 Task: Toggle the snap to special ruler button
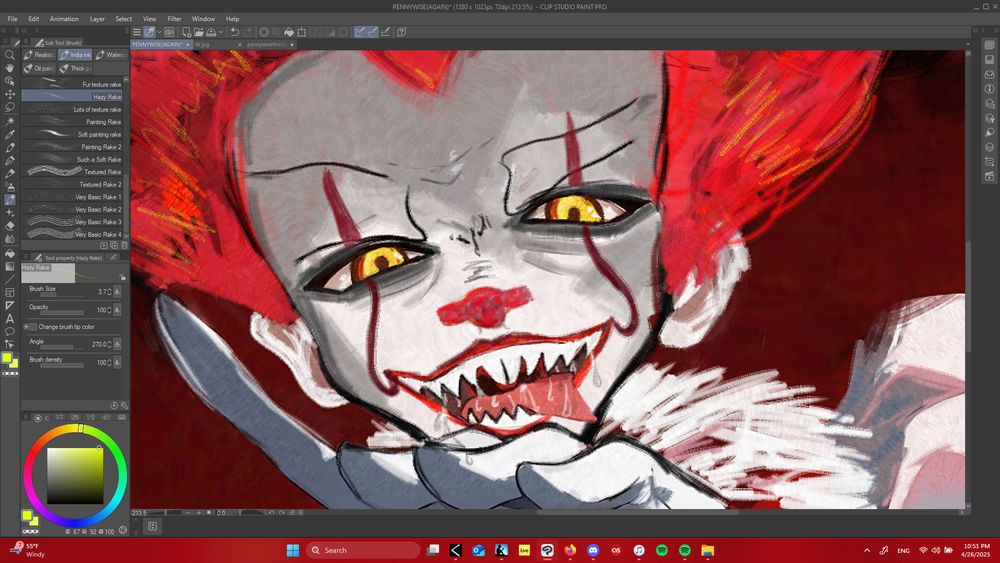coord(372,32)
